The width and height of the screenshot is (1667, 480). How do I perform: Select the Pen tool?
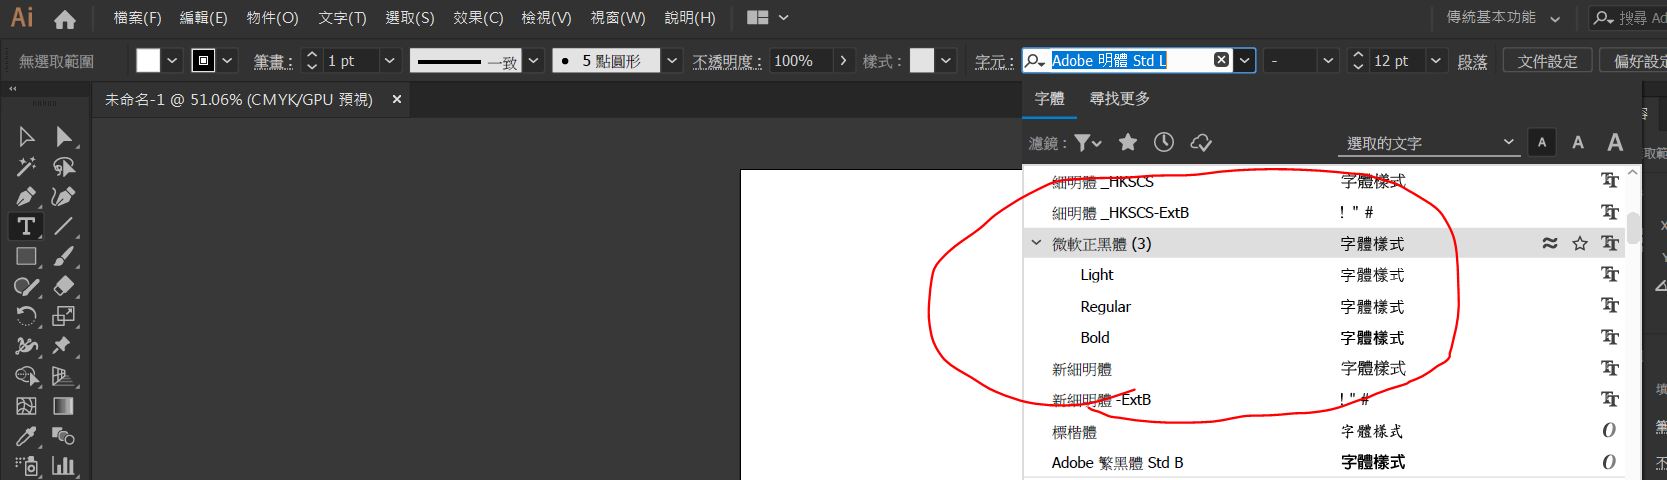pyautogui.click(x=27, y=197)
